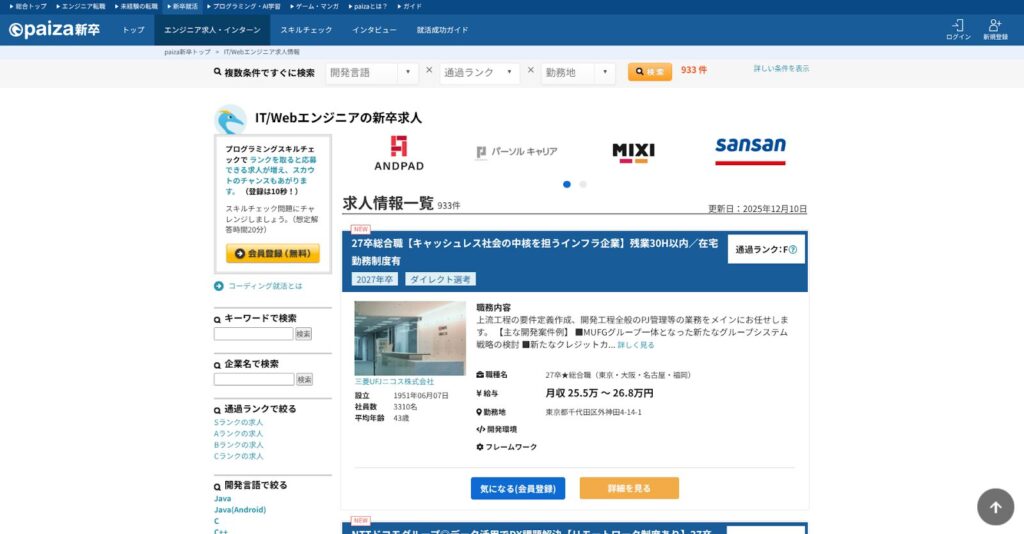Select the second carousel pagination dot
The height and width of the screenshot is (534, 1024).
pos(583,184)
